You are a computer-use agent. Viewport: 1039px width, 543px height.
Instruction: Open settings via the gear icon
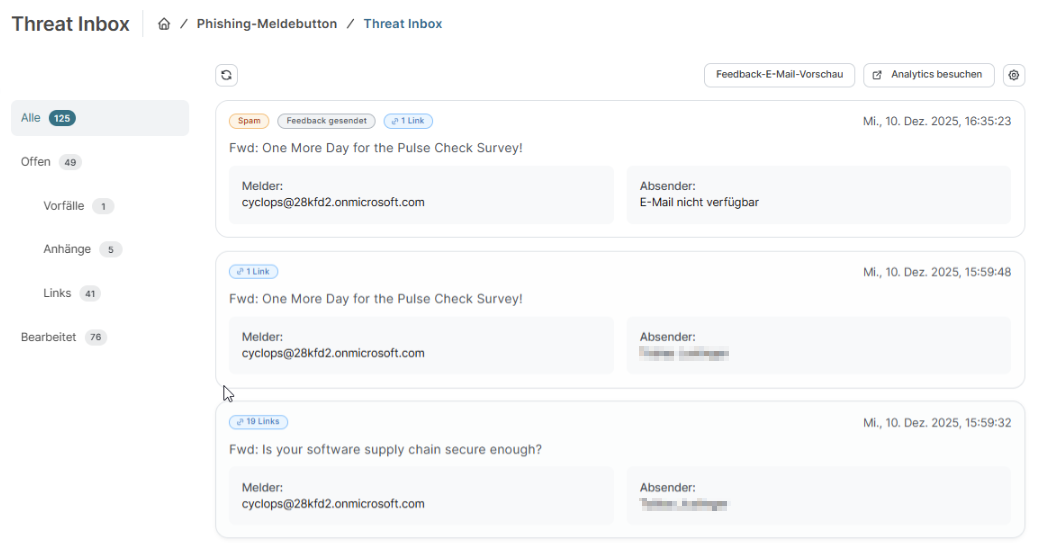click(1014, 75)
